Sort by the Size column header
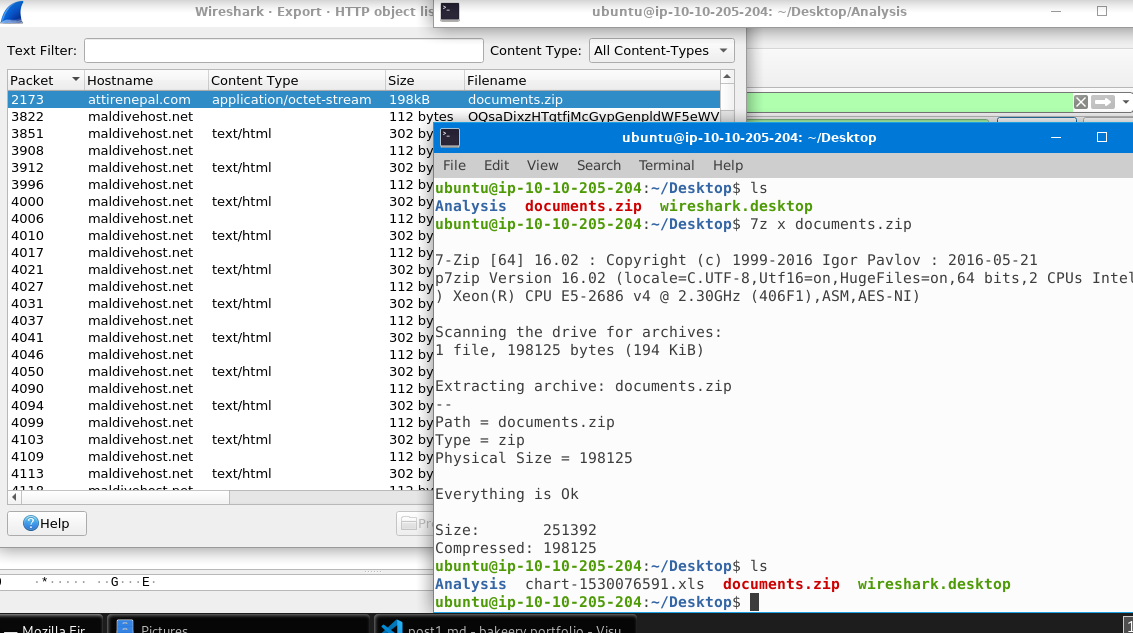 (424, 80)
